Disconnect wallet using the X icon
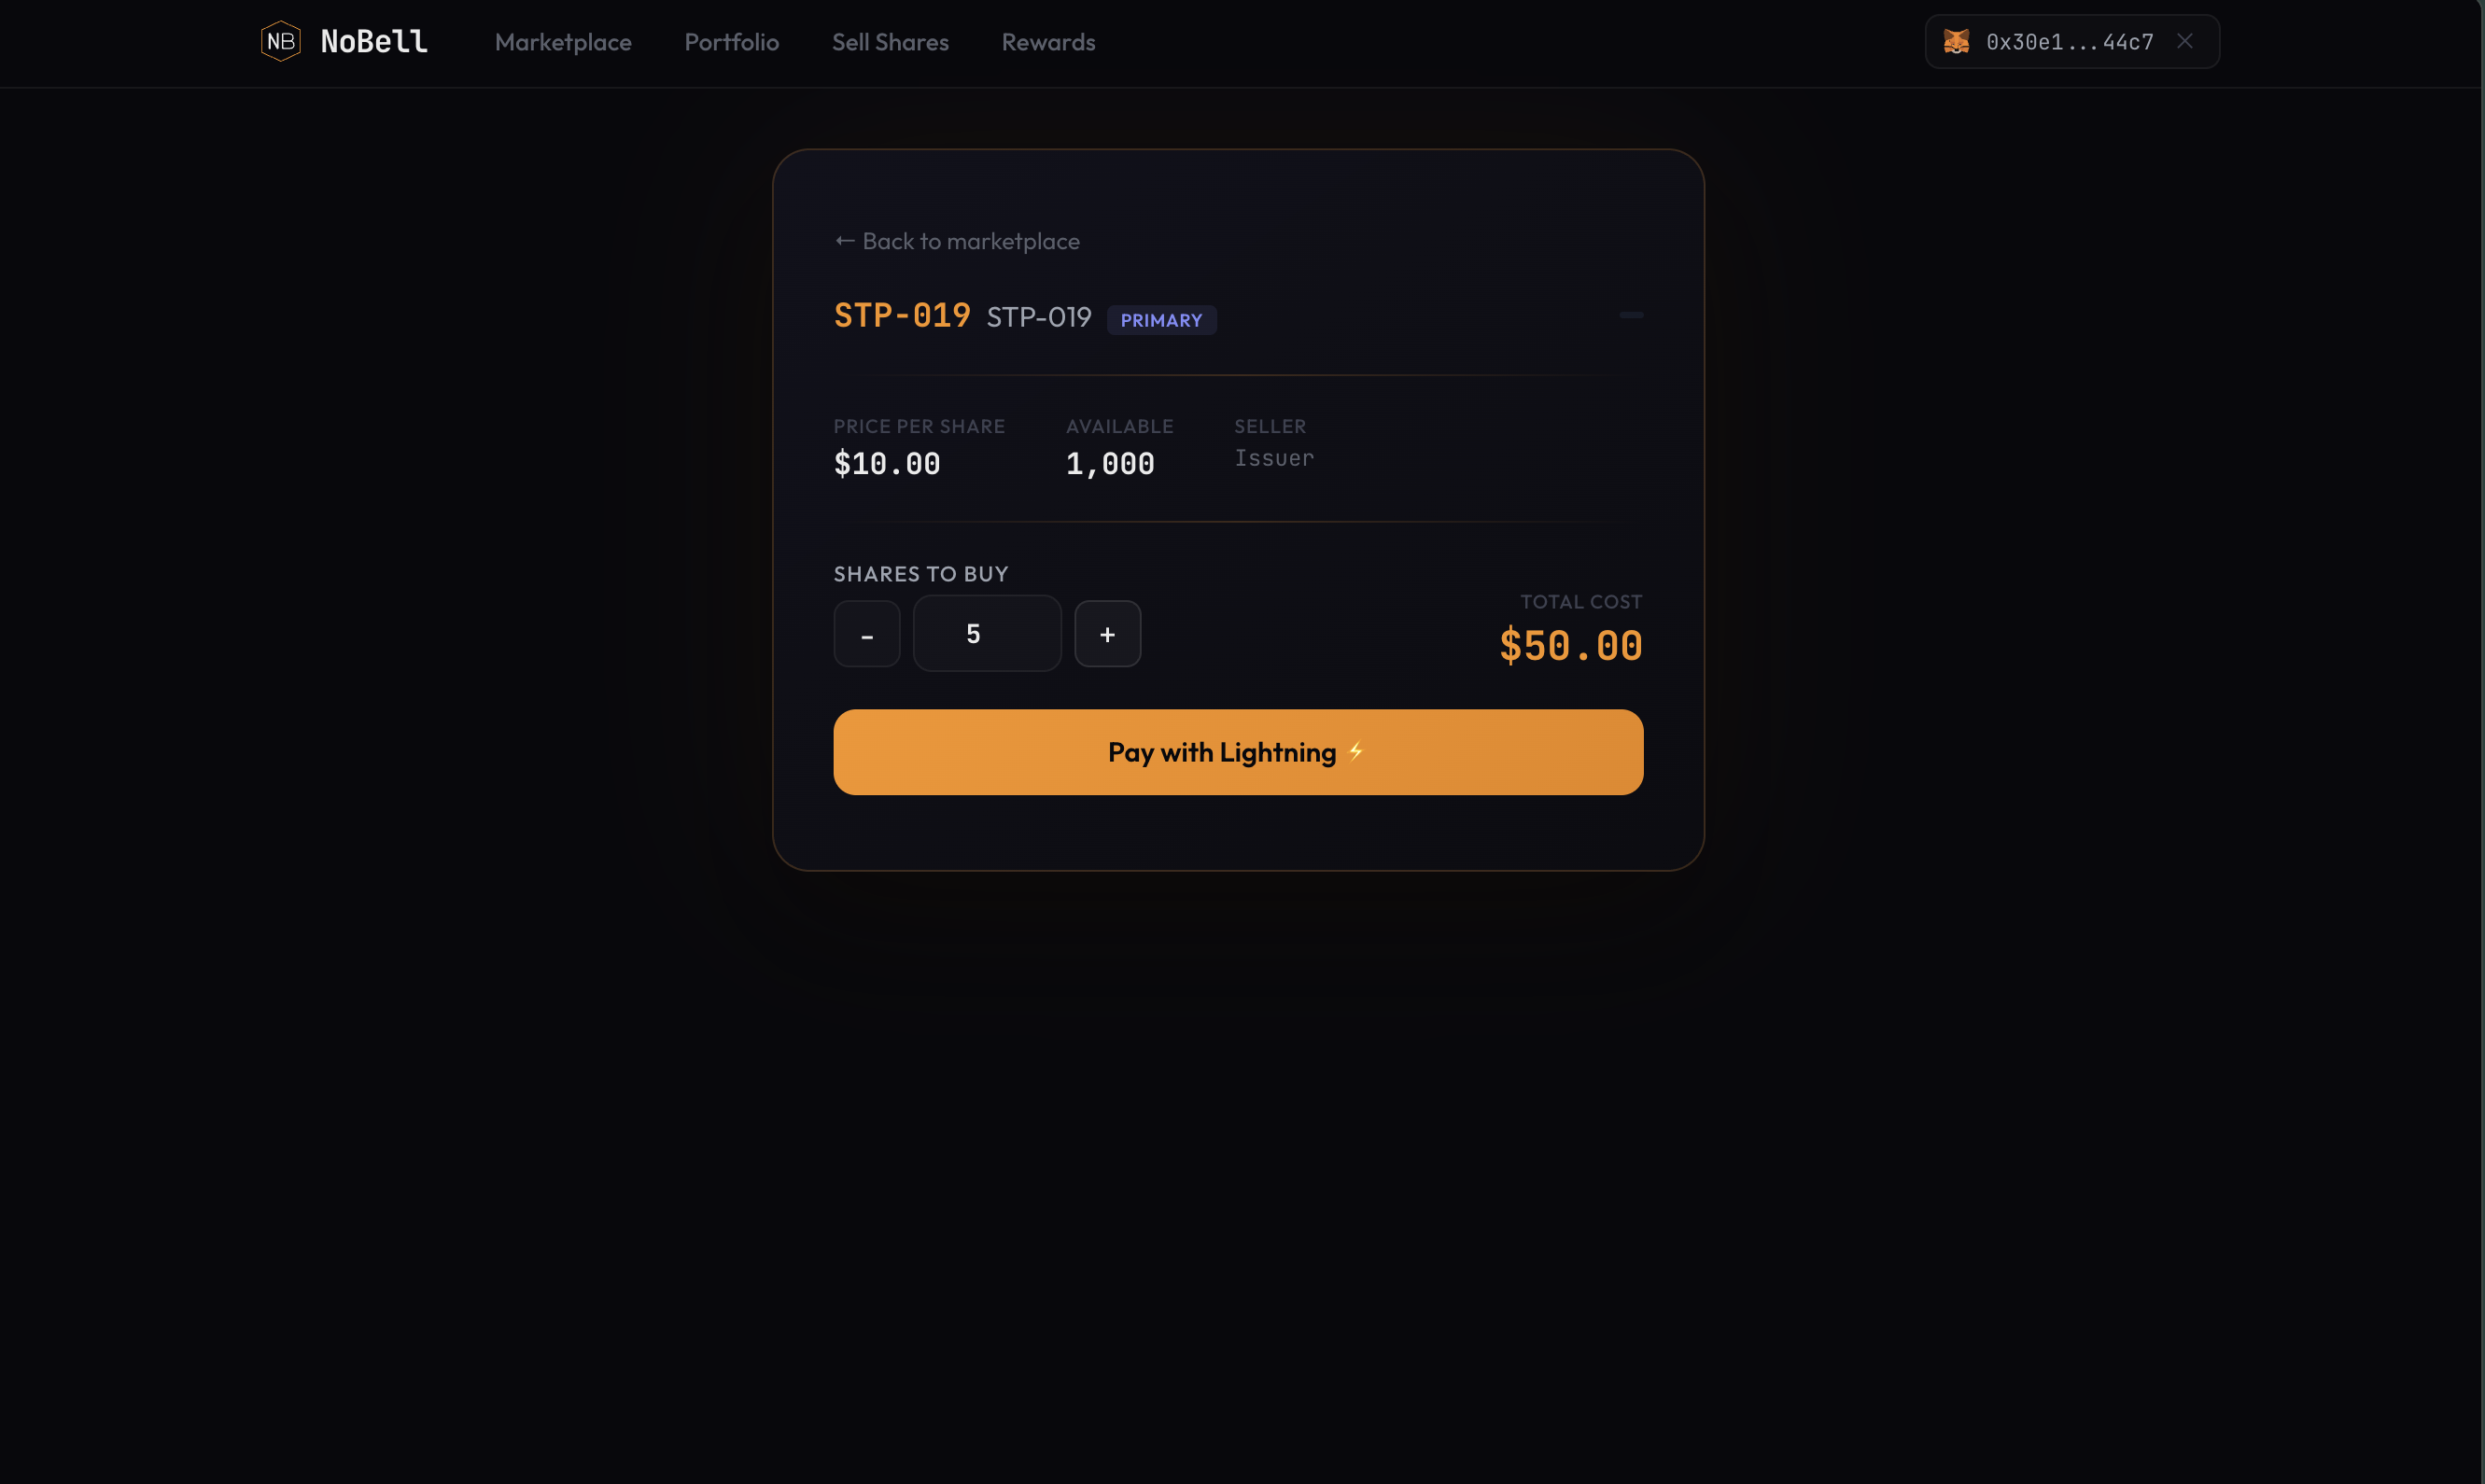 point(2184,41)
